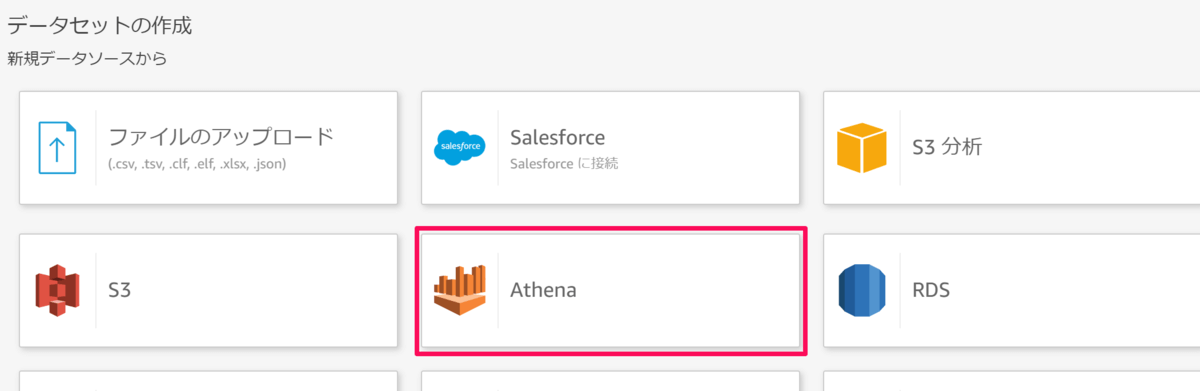
Task: Choose the RDS data source label
Action: click(931, 291)
